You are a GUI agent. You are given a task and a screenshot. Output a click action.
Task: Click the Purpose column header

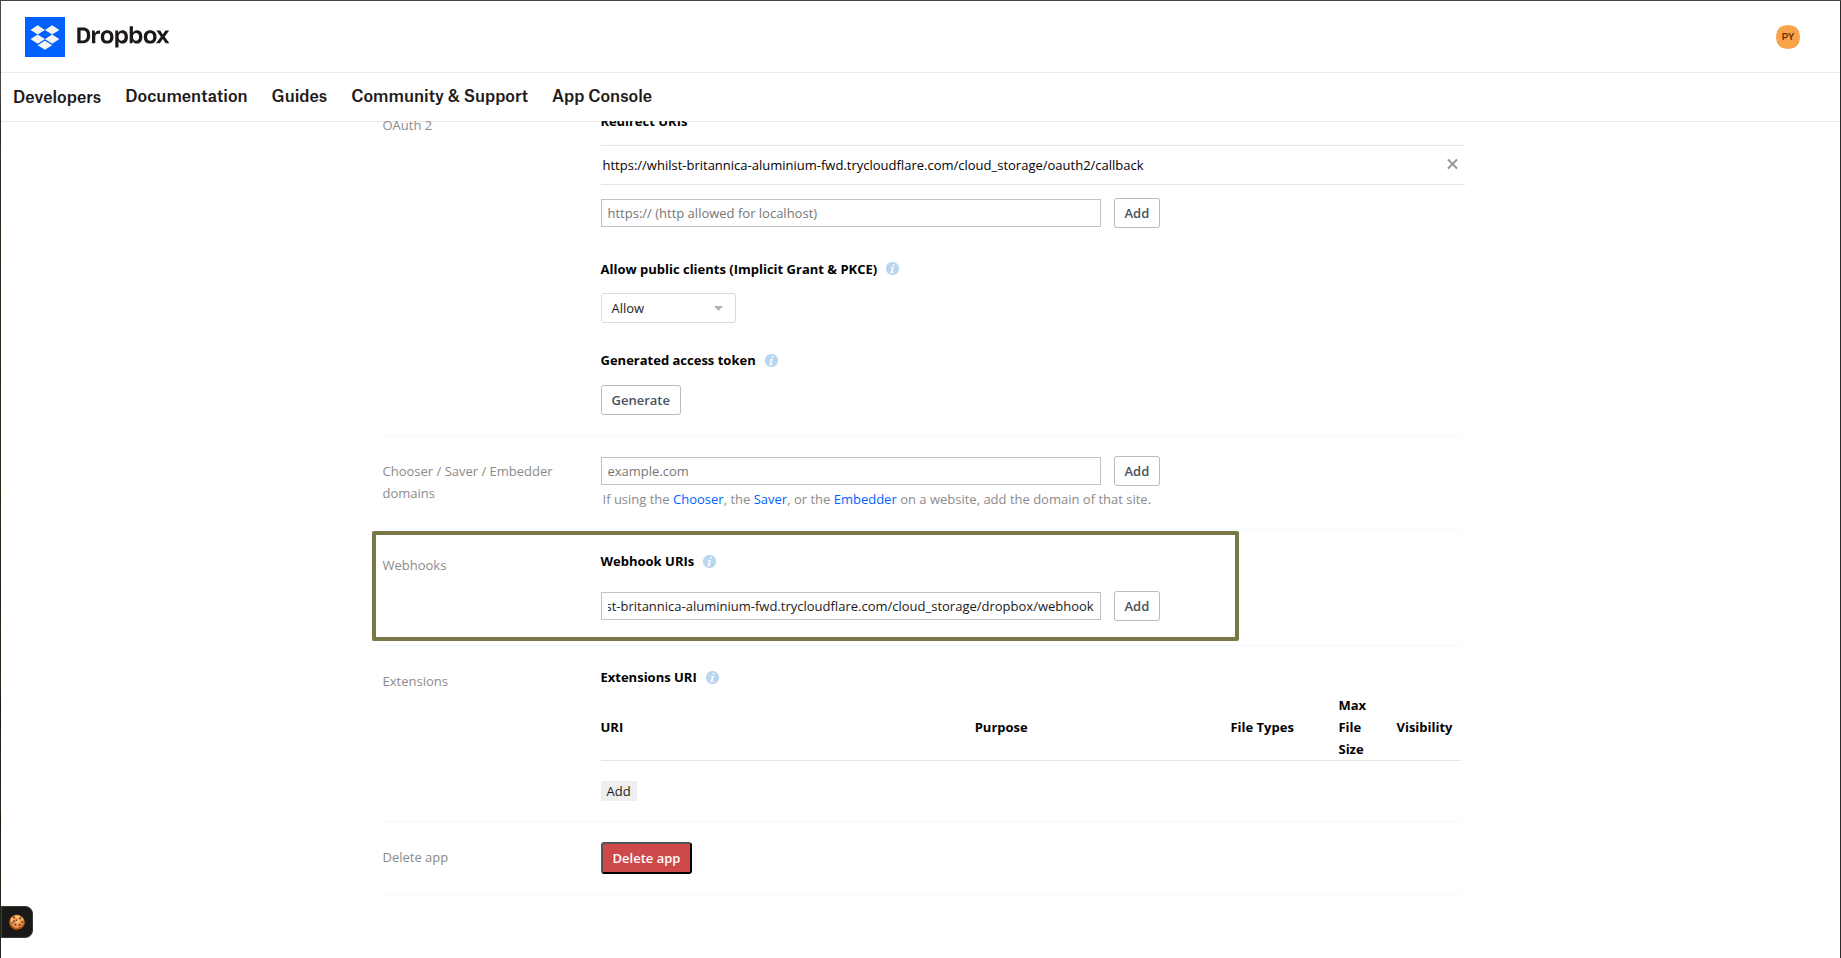[1001, 727]
